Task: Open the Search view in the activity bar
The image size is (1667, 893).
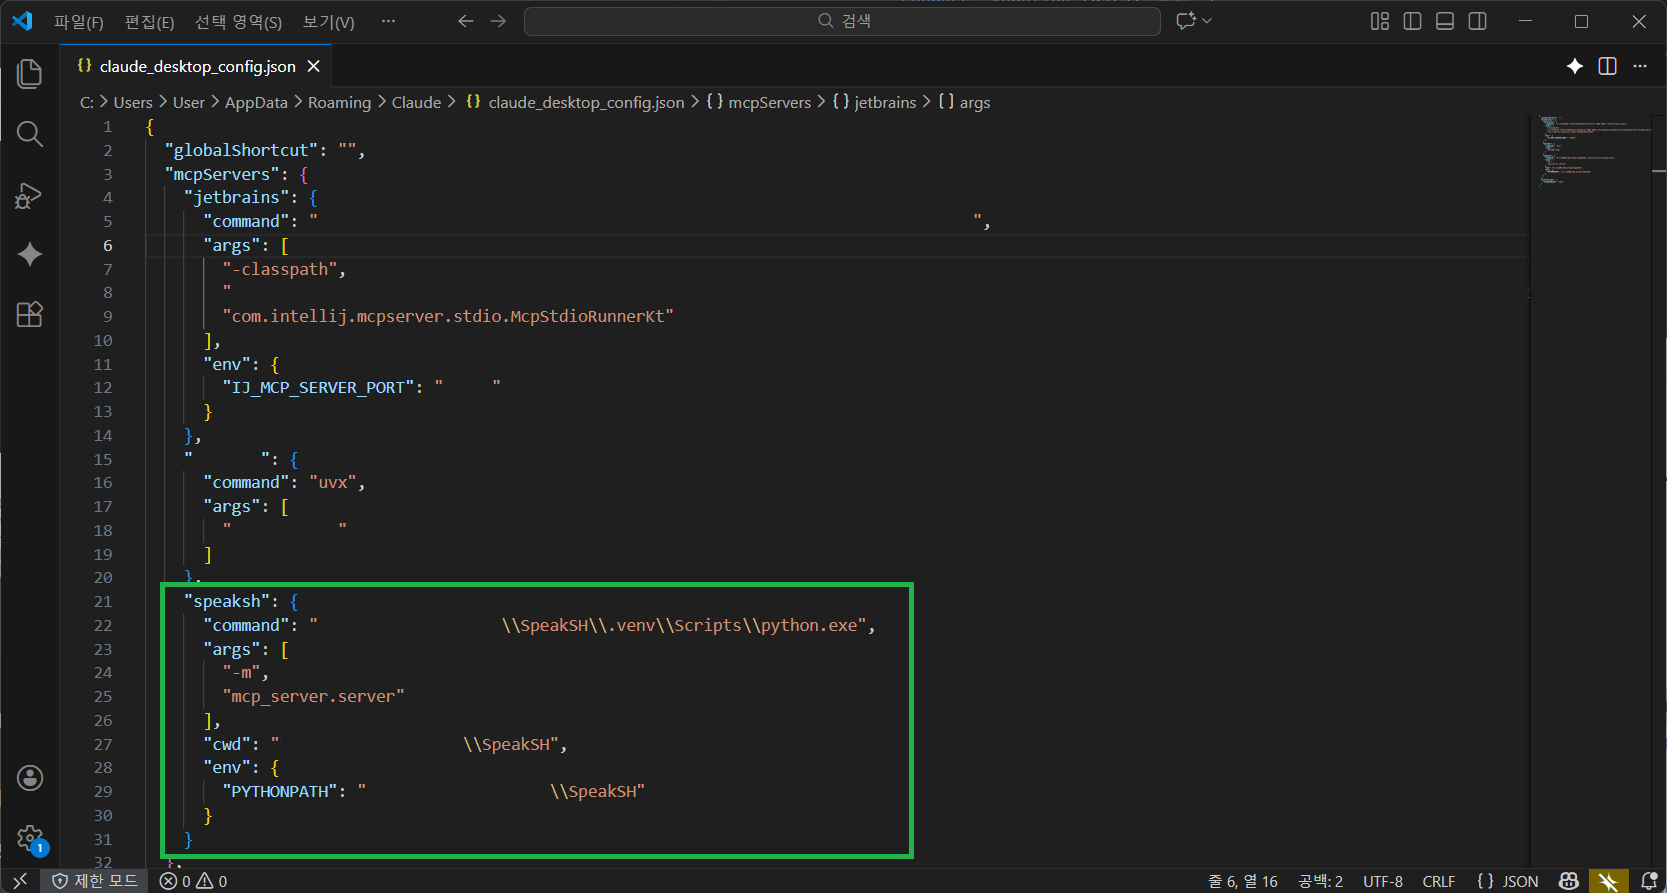Action: pyautogui.click(x=30, y=134)
